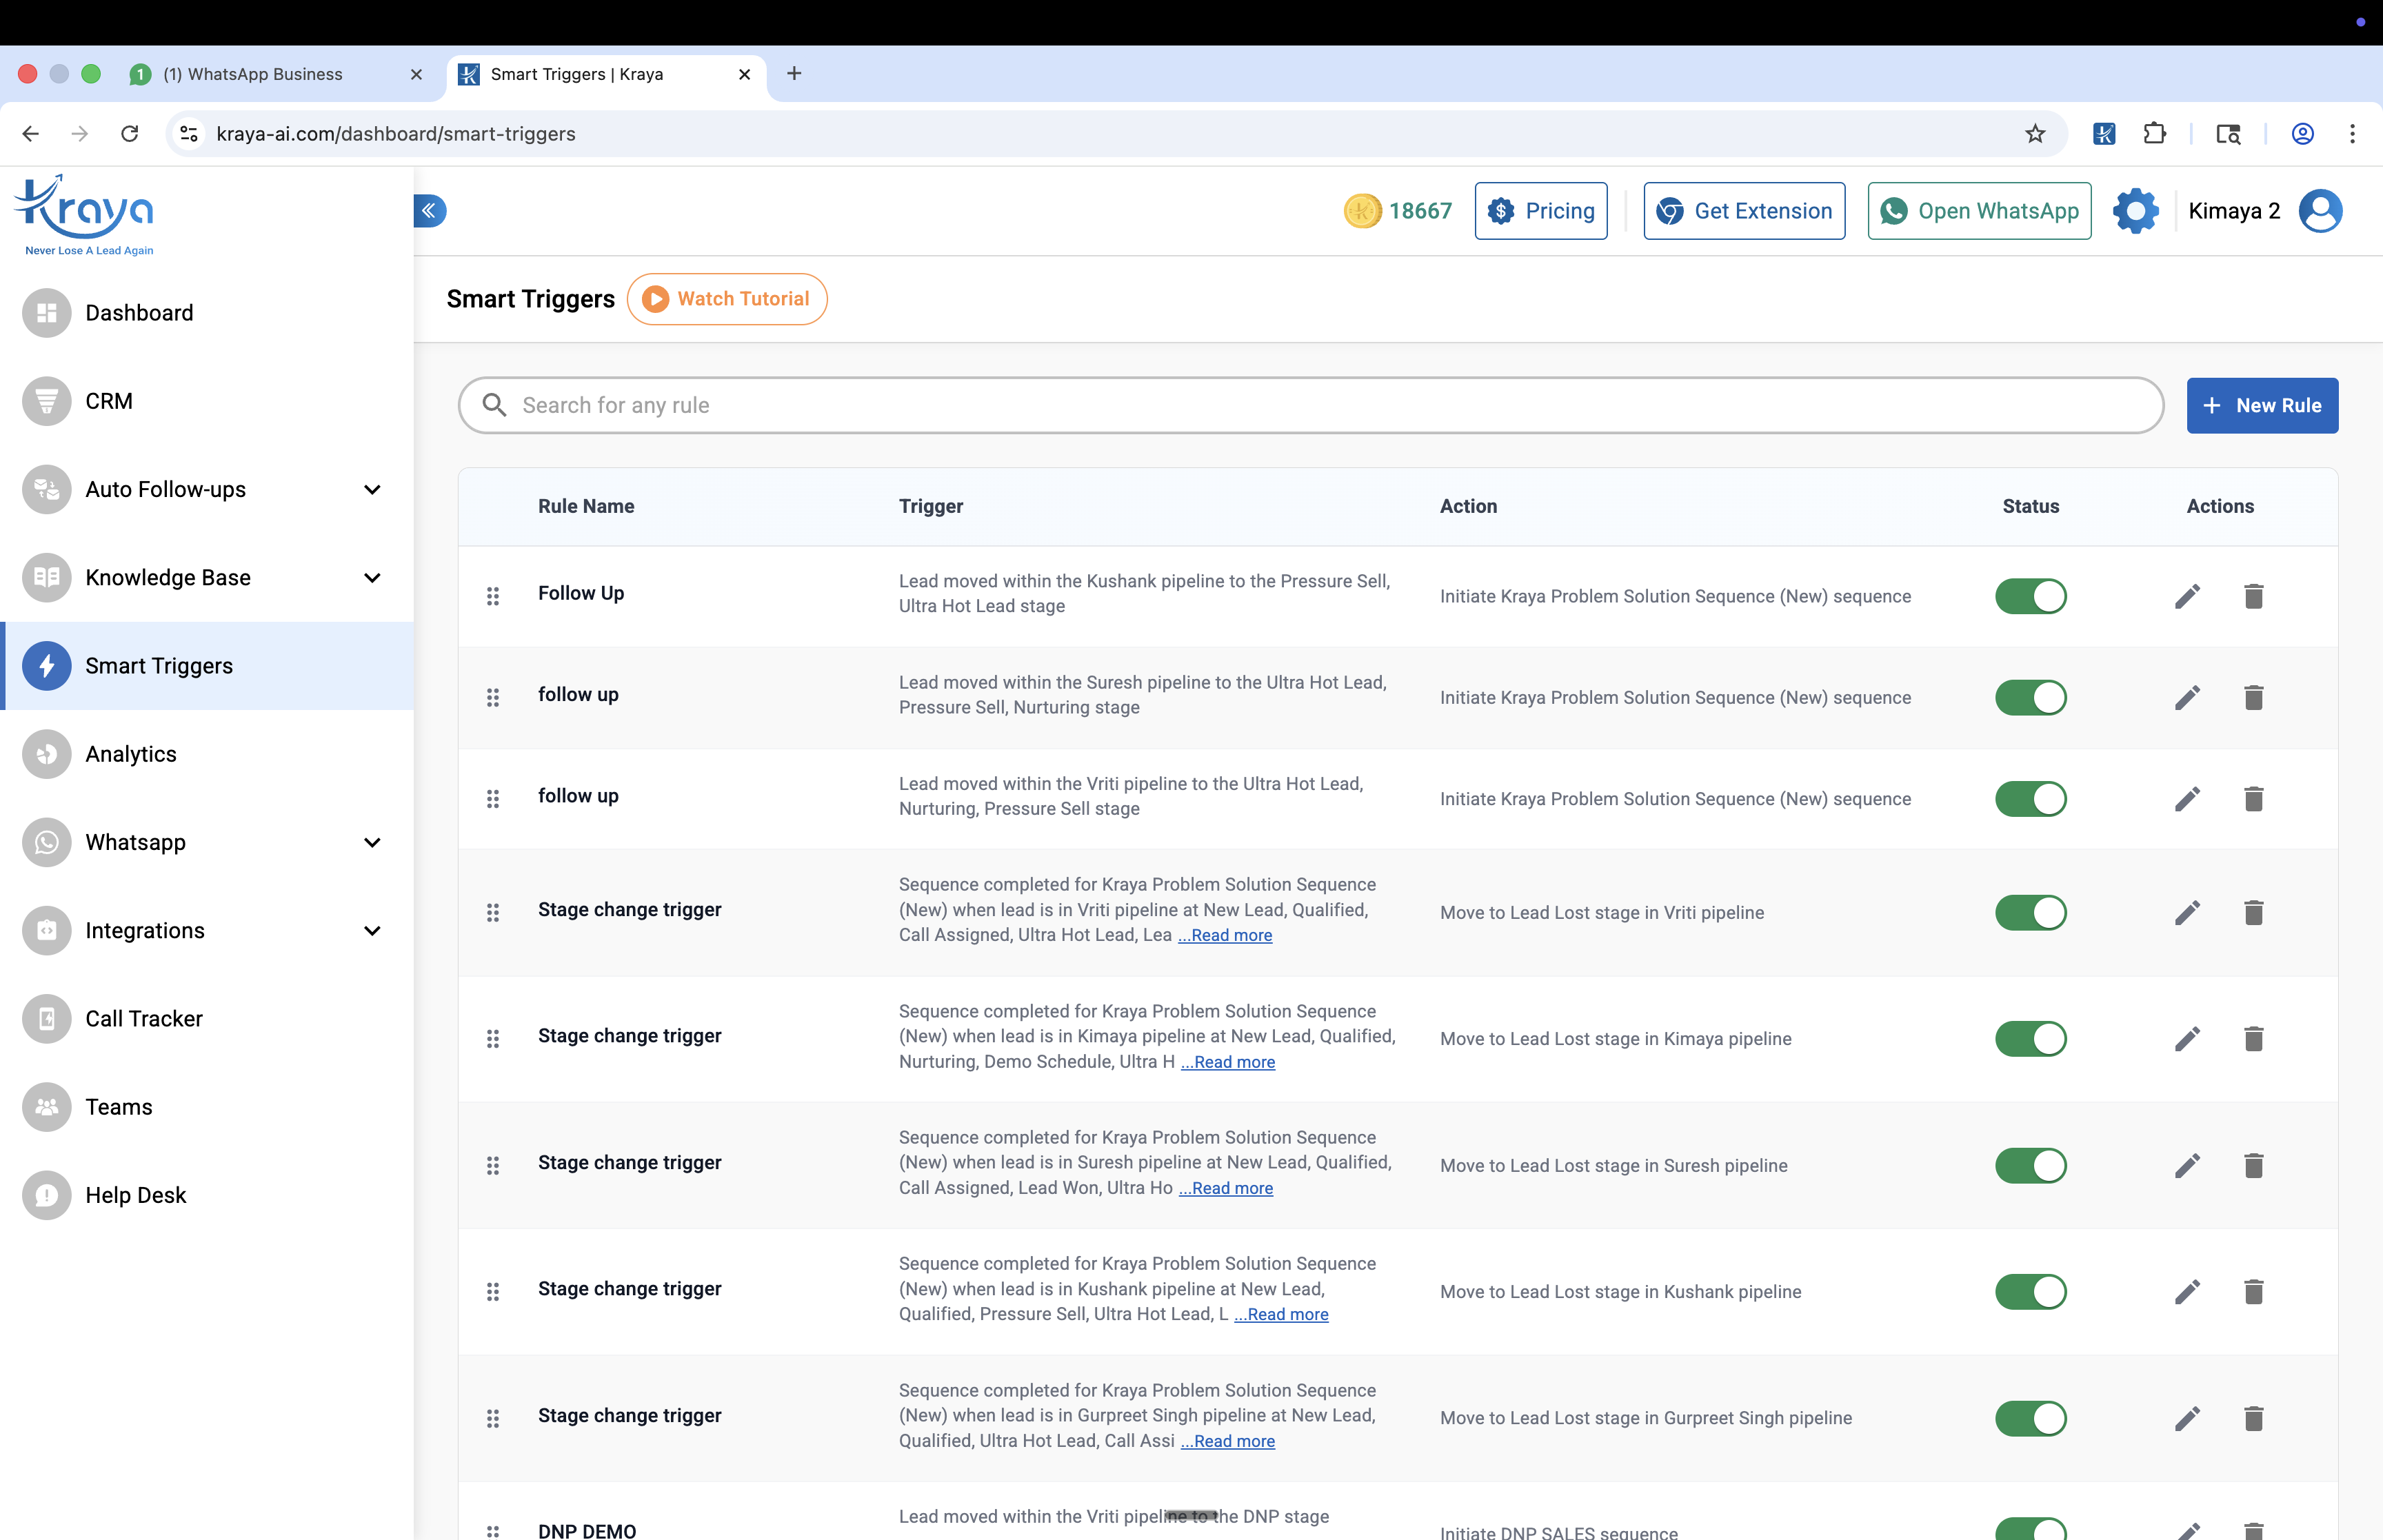Expand the Whatsapp sidebar section

pos(372,842)
